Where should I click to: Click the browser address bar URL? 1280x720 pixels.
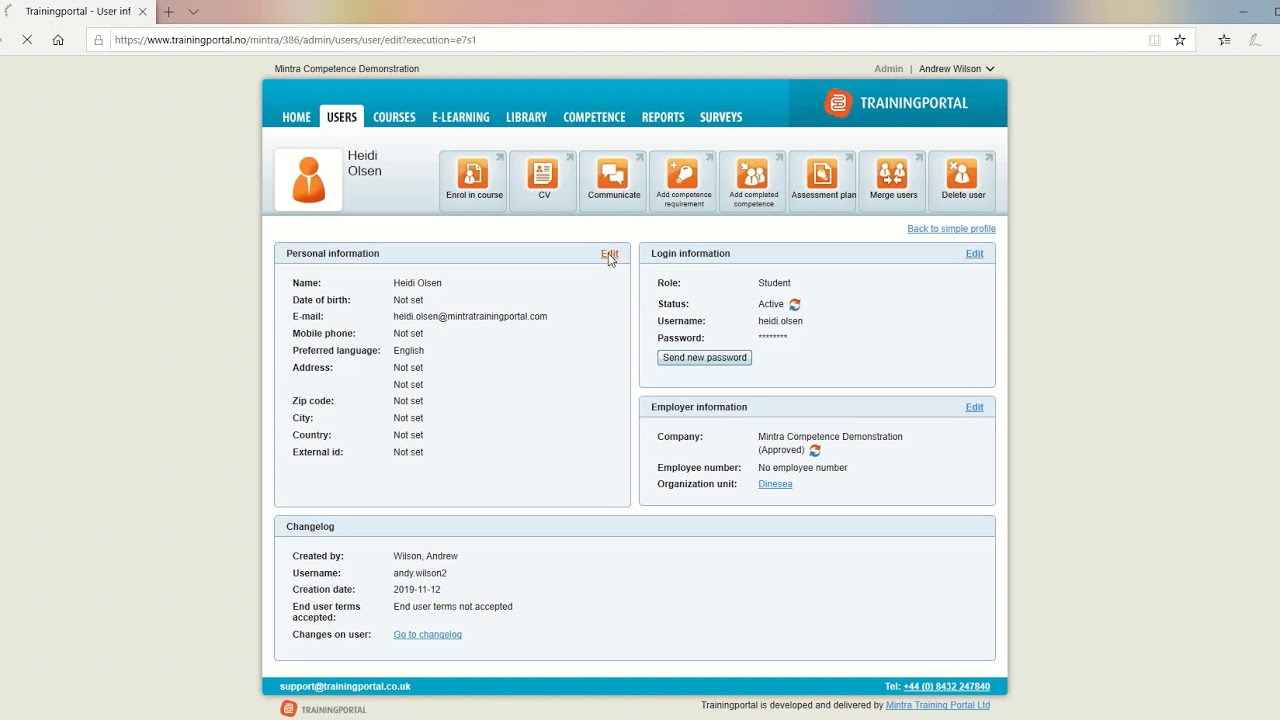295,40
